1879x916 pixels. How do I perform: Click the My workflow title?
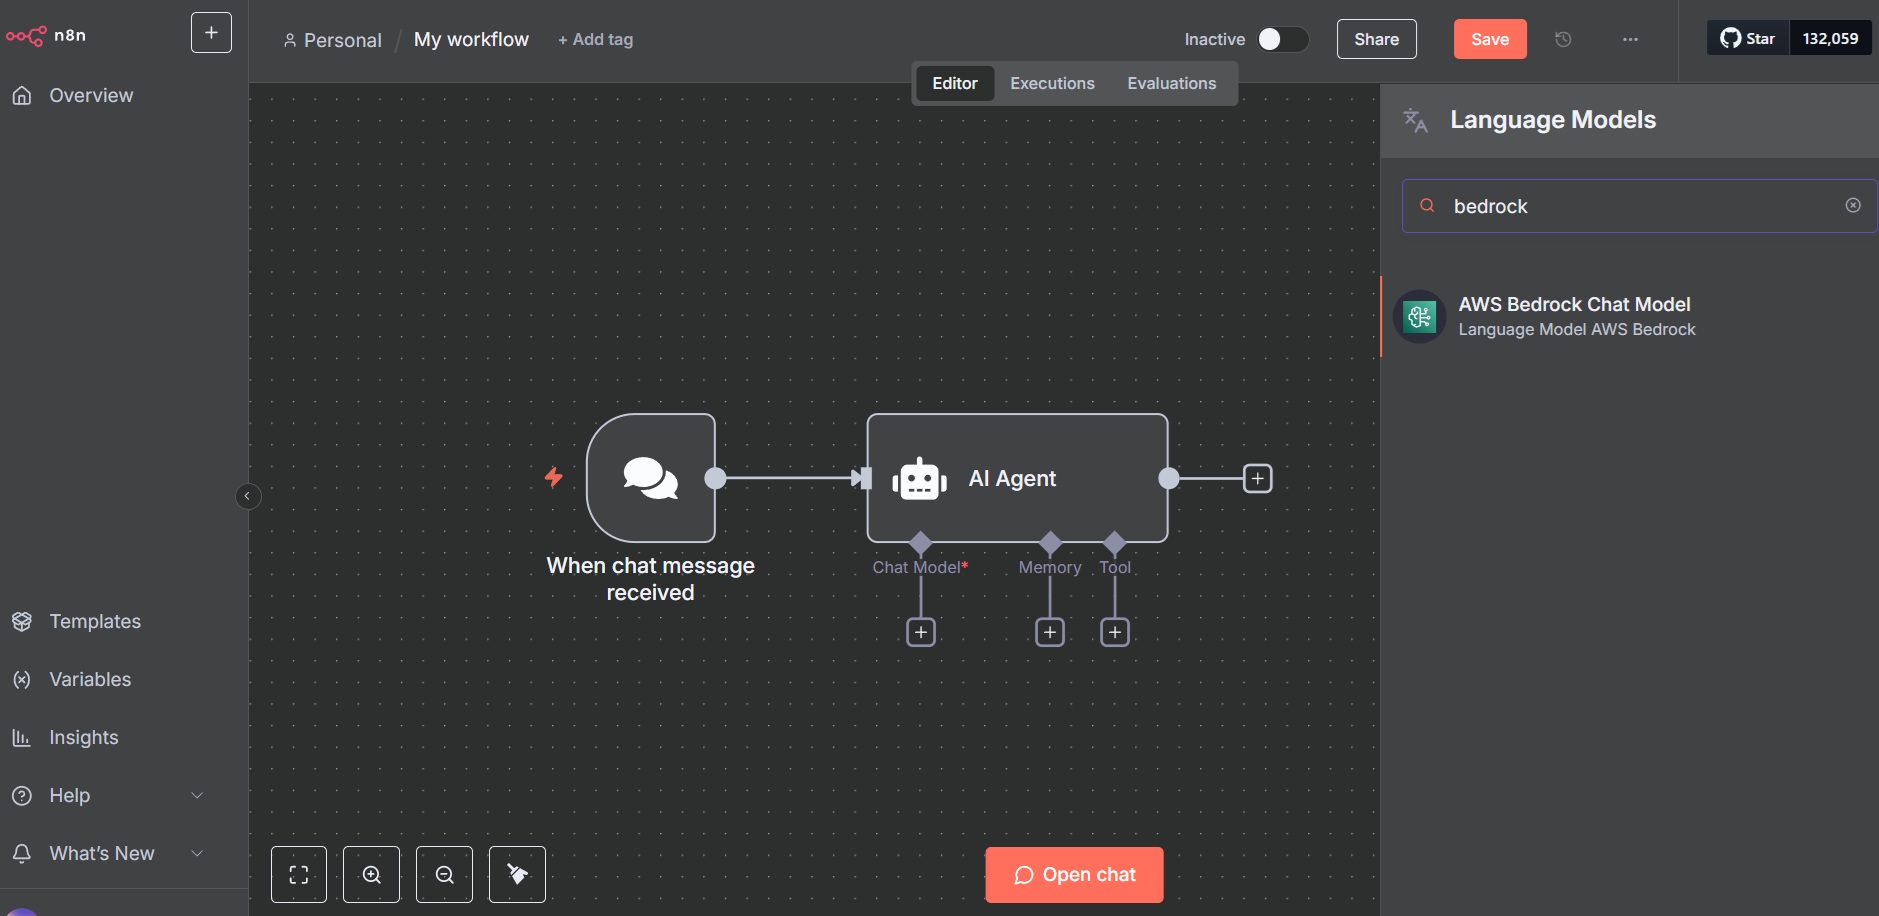click(x=471, y=39)
